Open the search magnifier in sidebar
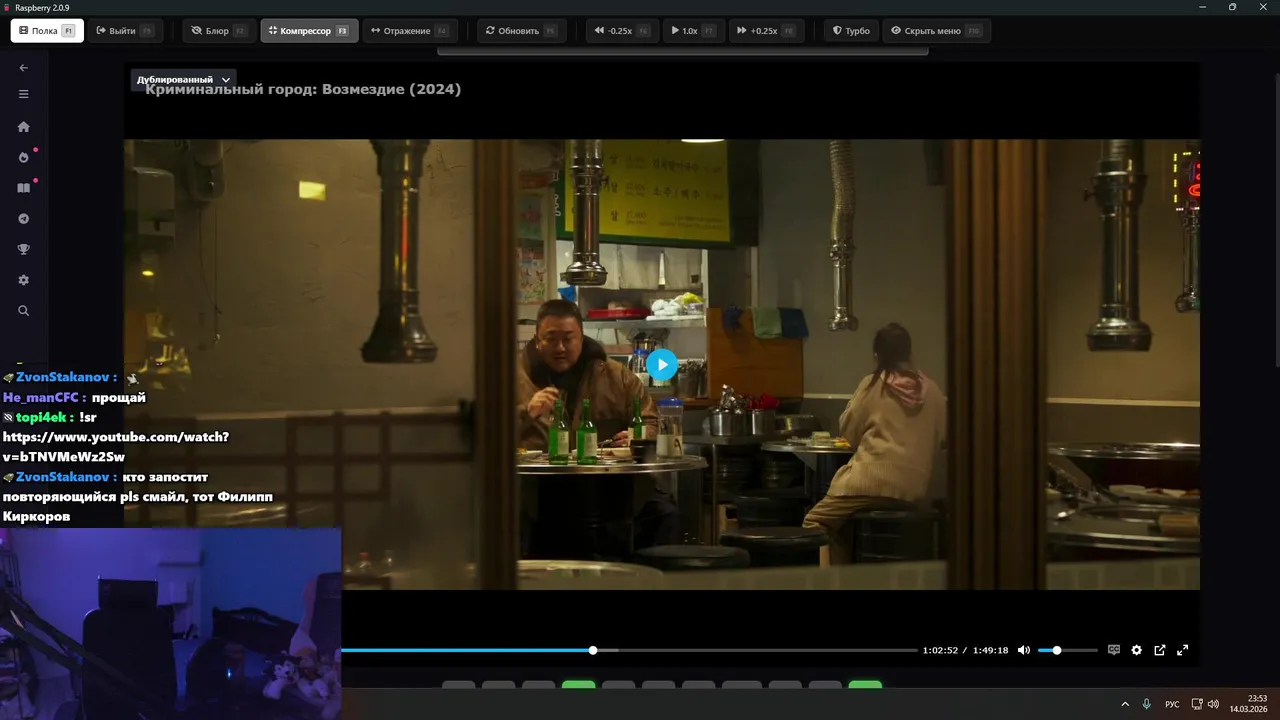The width and height of the screenshot is (1280, 720). (24, 311)
